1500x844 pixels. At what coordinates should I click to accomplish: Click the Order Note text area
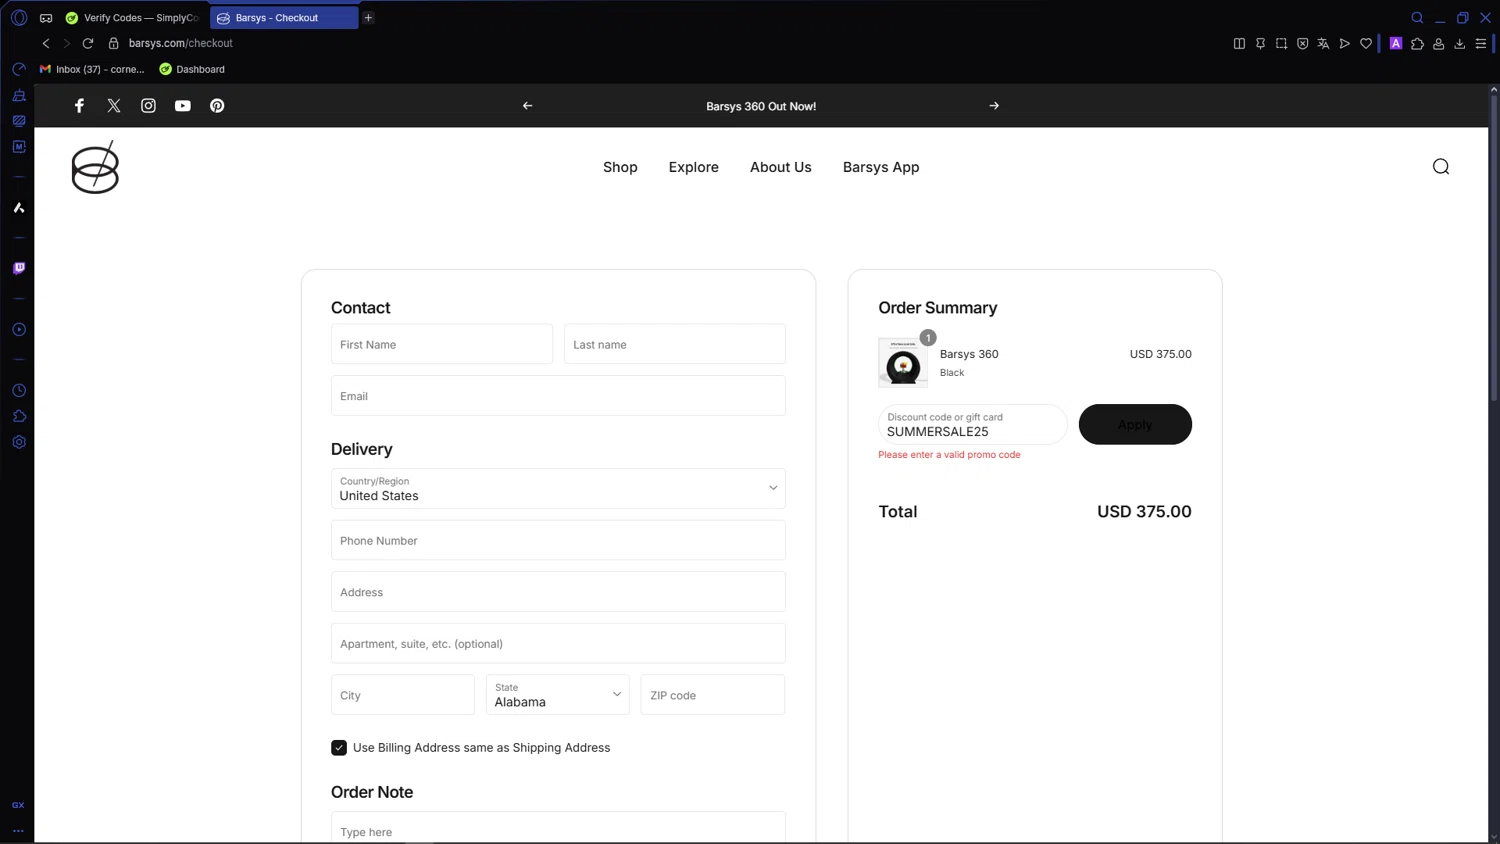[x=558, y=827]
